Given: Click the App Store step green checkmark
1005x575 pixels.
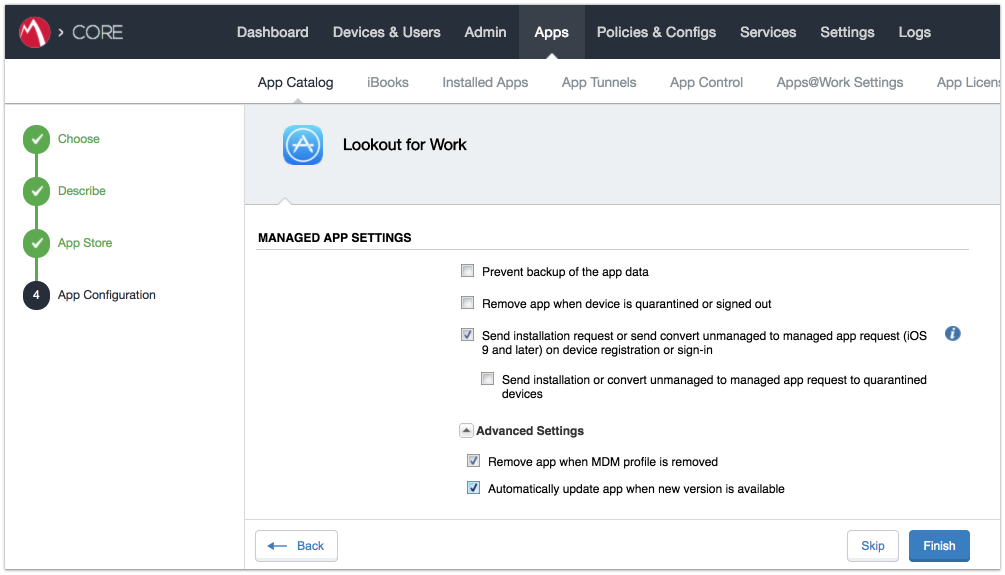Looking at the screenshot, I should 37,243.
